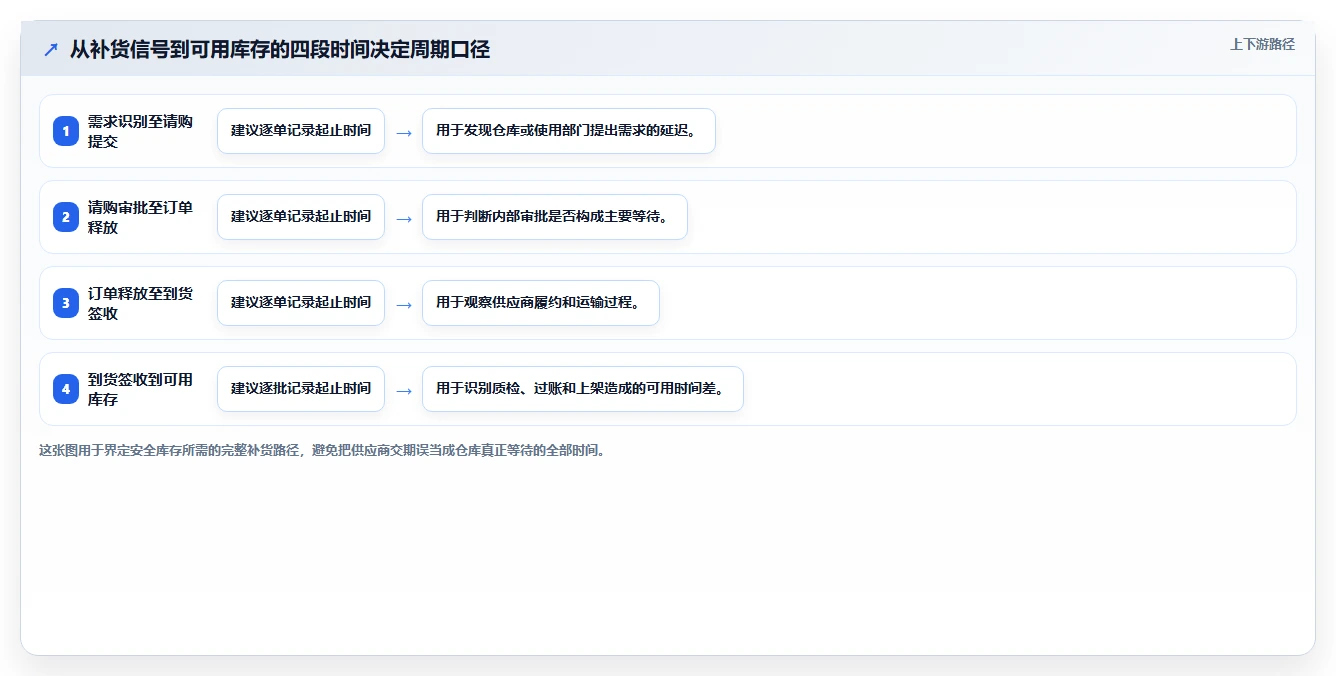
Task: Click 建议逐批记录起止时间 chip in step 4 row
Action: coord(301,389)
